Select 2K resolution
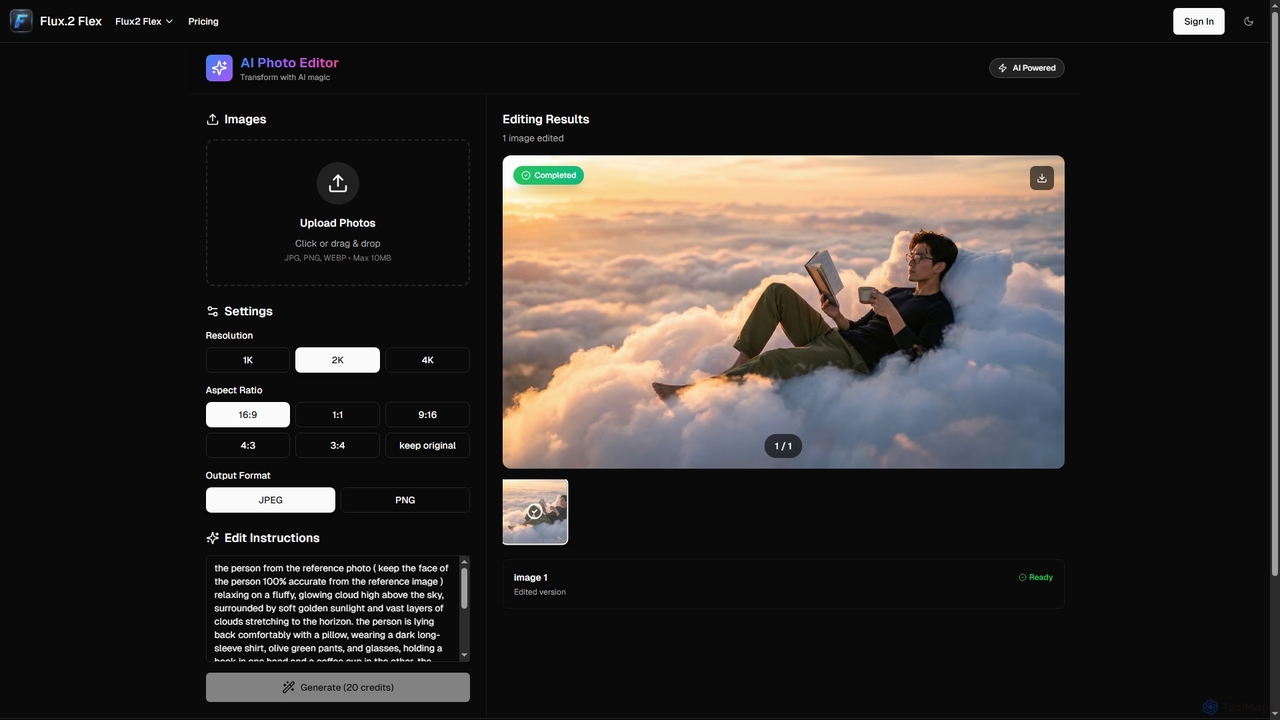 point(338,360)
